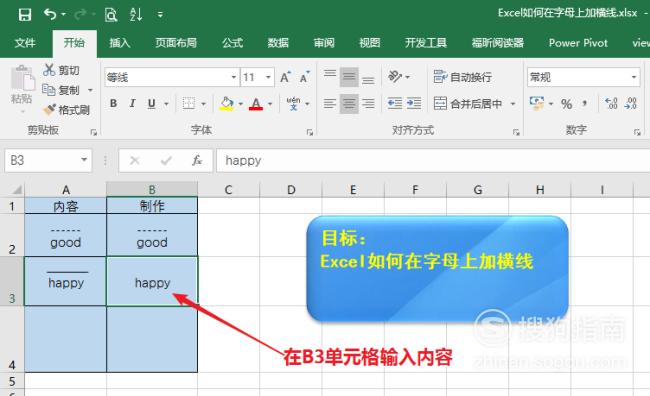Viewport: 650px width, 396px height.
Task: Open the Power Pivot tab
Action: [x=578, y=43]
